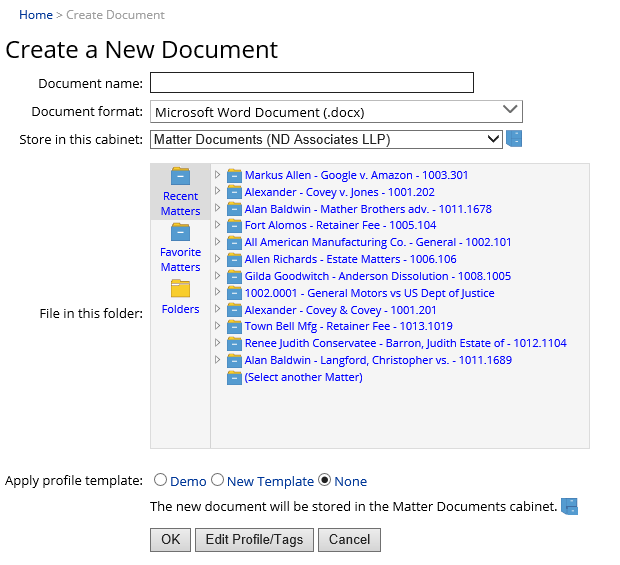620x565 pixels.
Task: Click the Recent Matters folder icon
Action: pyautogui.click(x=180, y=177)
